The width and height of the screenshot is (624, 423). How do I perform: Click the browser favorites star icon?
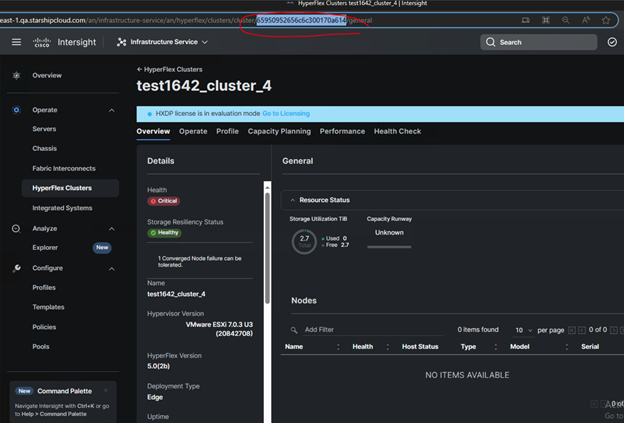click(x=606, y=20)
